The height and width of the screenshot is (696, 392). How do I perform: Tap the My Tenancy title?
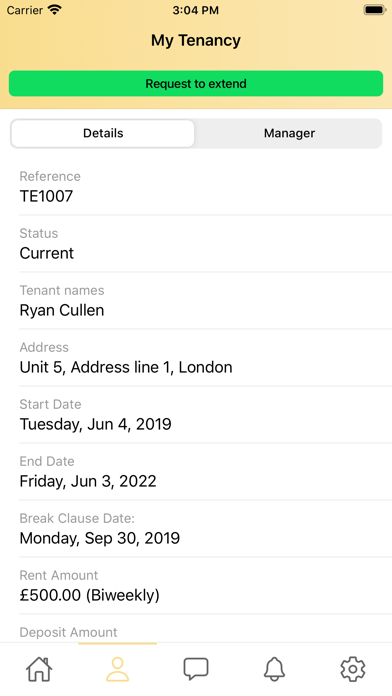[196, 40]
